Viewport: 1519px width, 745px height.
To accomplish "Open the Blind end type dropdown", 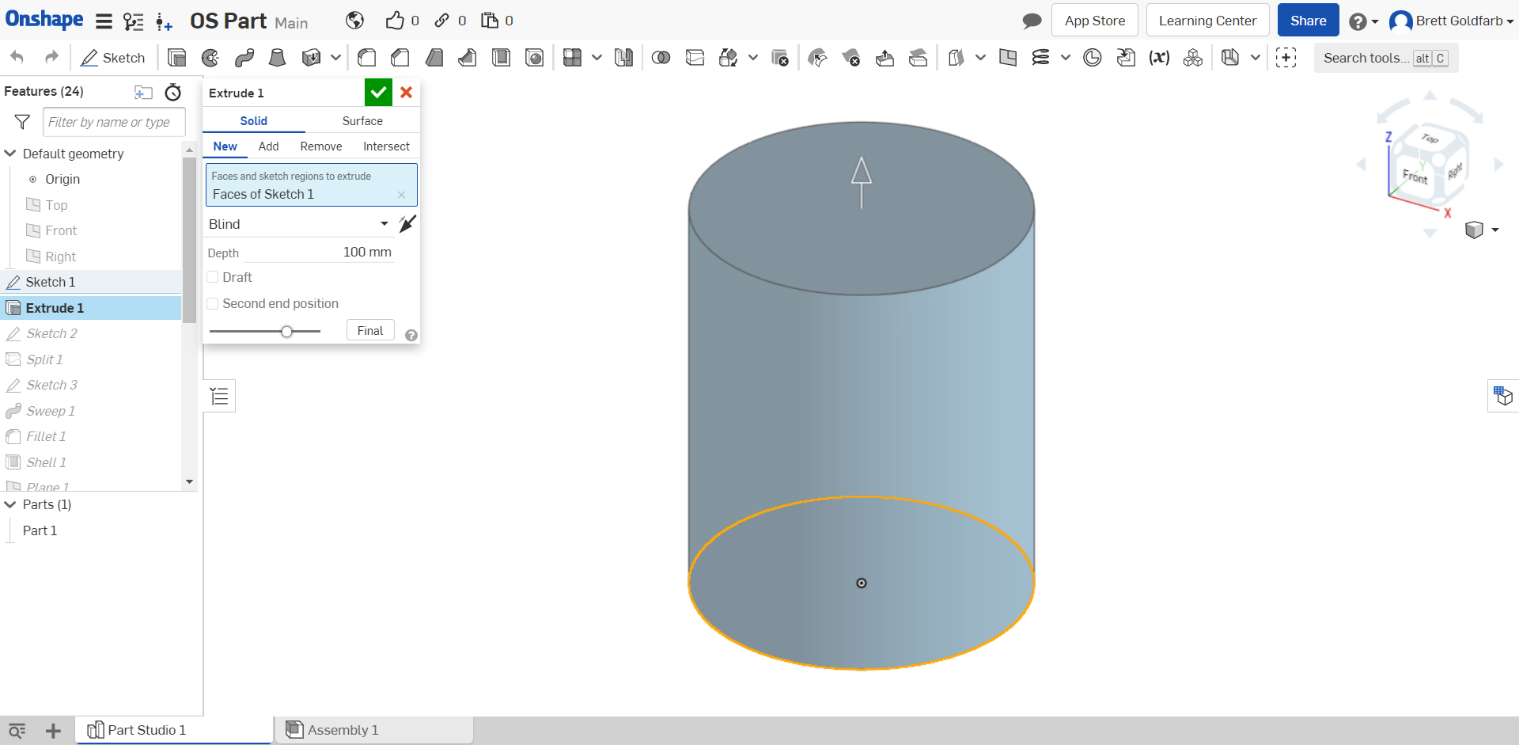I will pos(295,223).
